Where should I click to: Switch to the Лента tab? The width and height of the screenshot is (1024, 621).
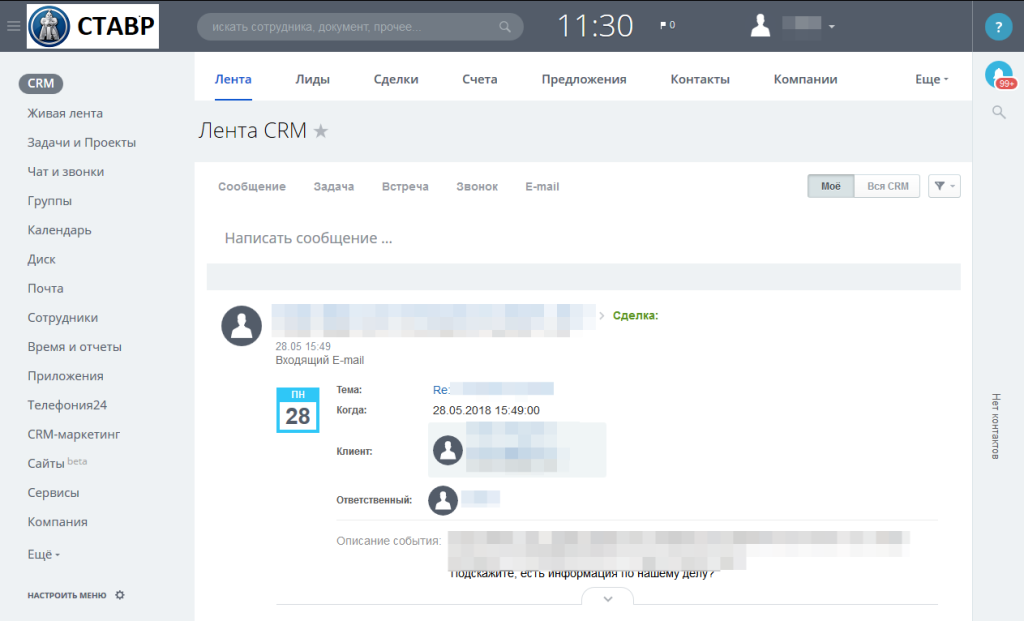click(x=233, y=79)
